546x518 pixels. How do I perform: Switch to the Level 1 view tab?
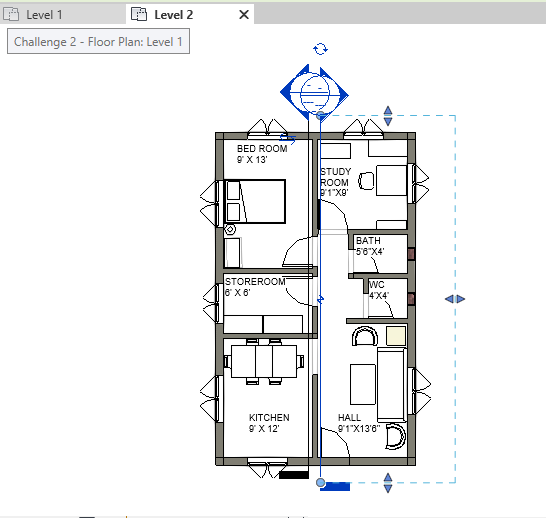[63, 15]
